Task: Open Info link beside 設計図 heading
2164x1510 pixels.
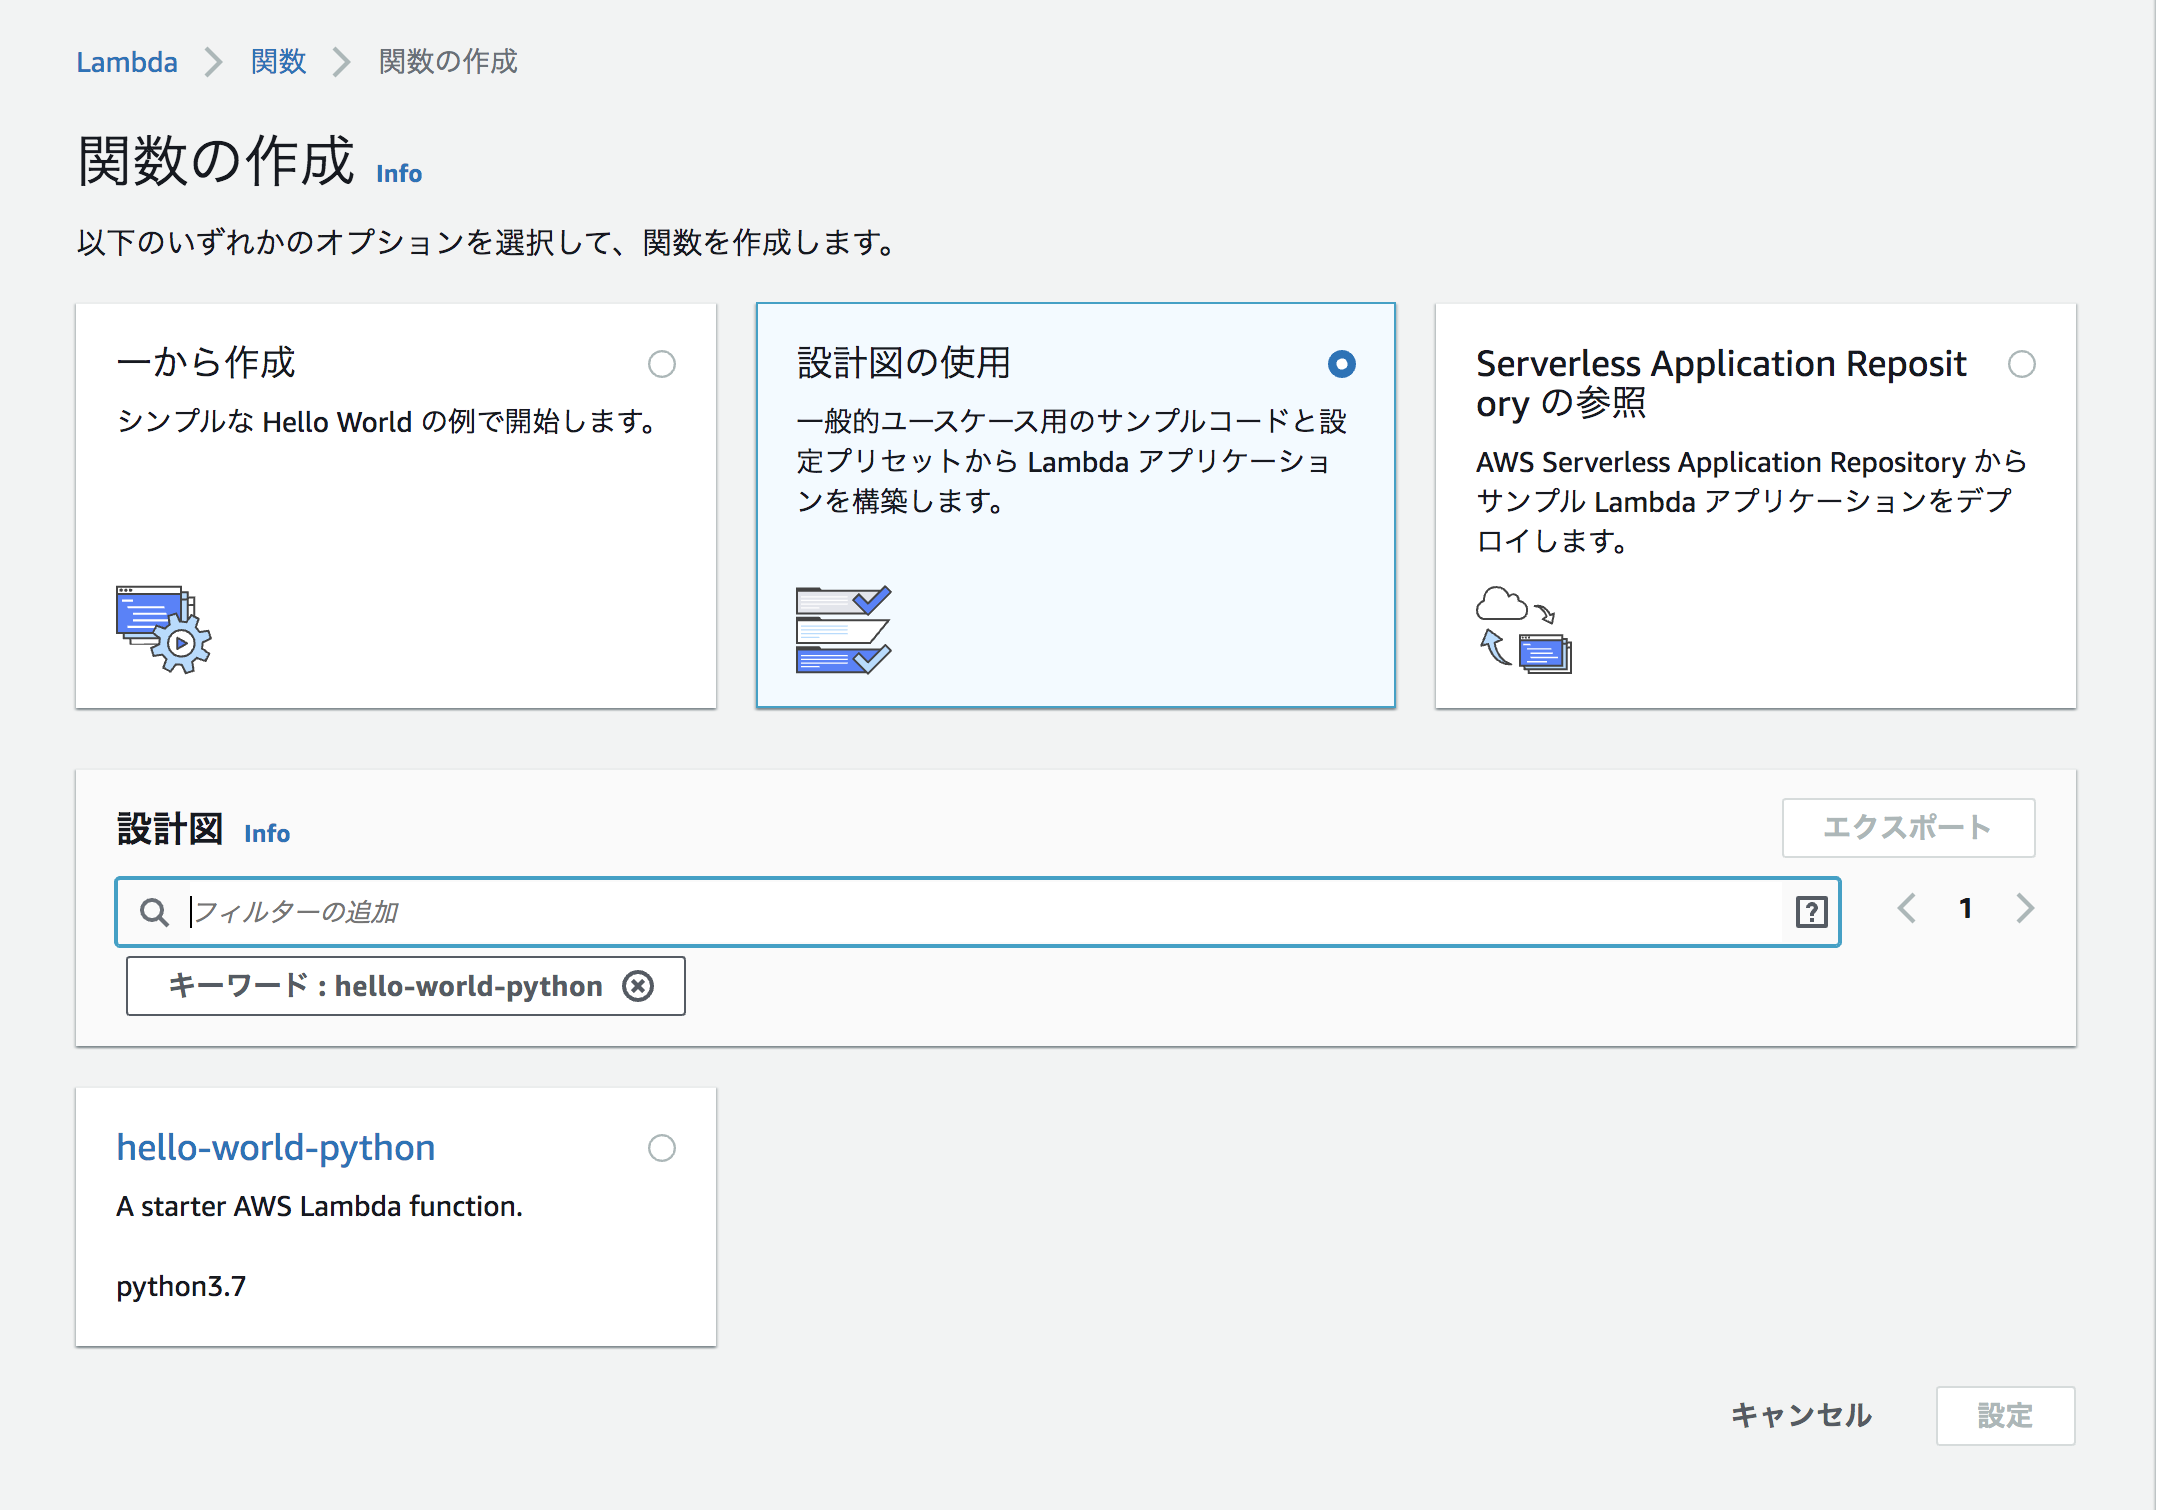Action: point(267,834)
